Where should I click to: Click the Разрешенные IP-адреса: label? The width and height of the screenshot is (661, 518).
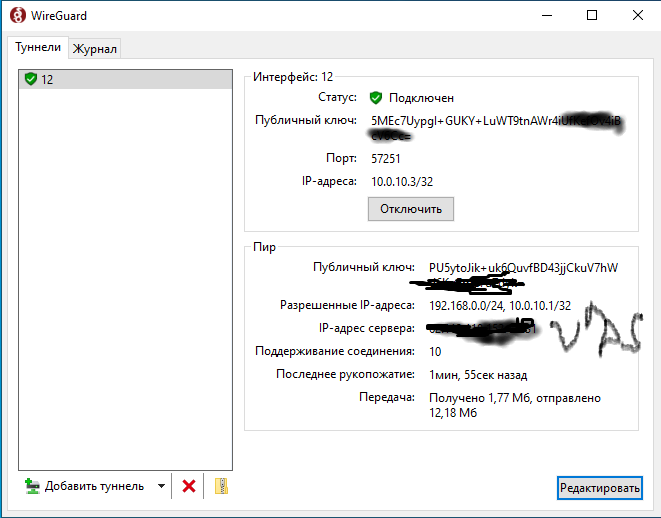347,305
